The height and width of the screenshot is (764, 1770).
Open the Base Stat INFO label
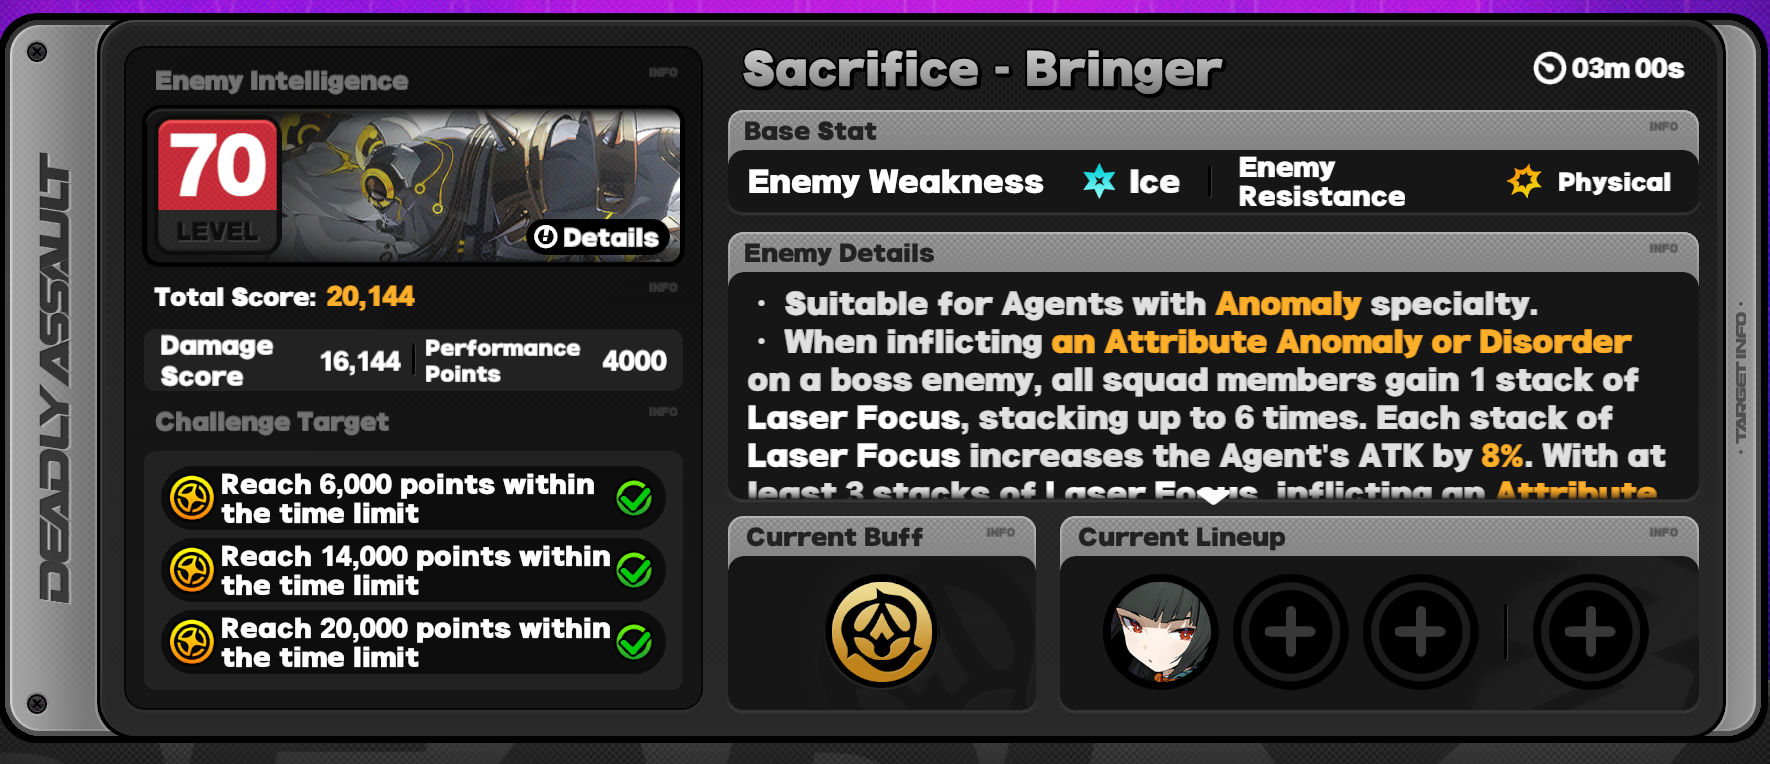tap(1663, 126)
